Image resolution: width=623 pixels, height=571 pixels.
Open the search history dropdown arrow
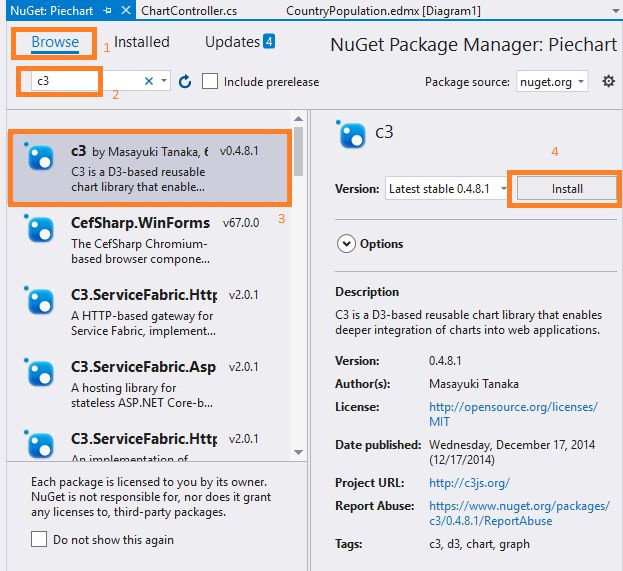tap(164, 81)
